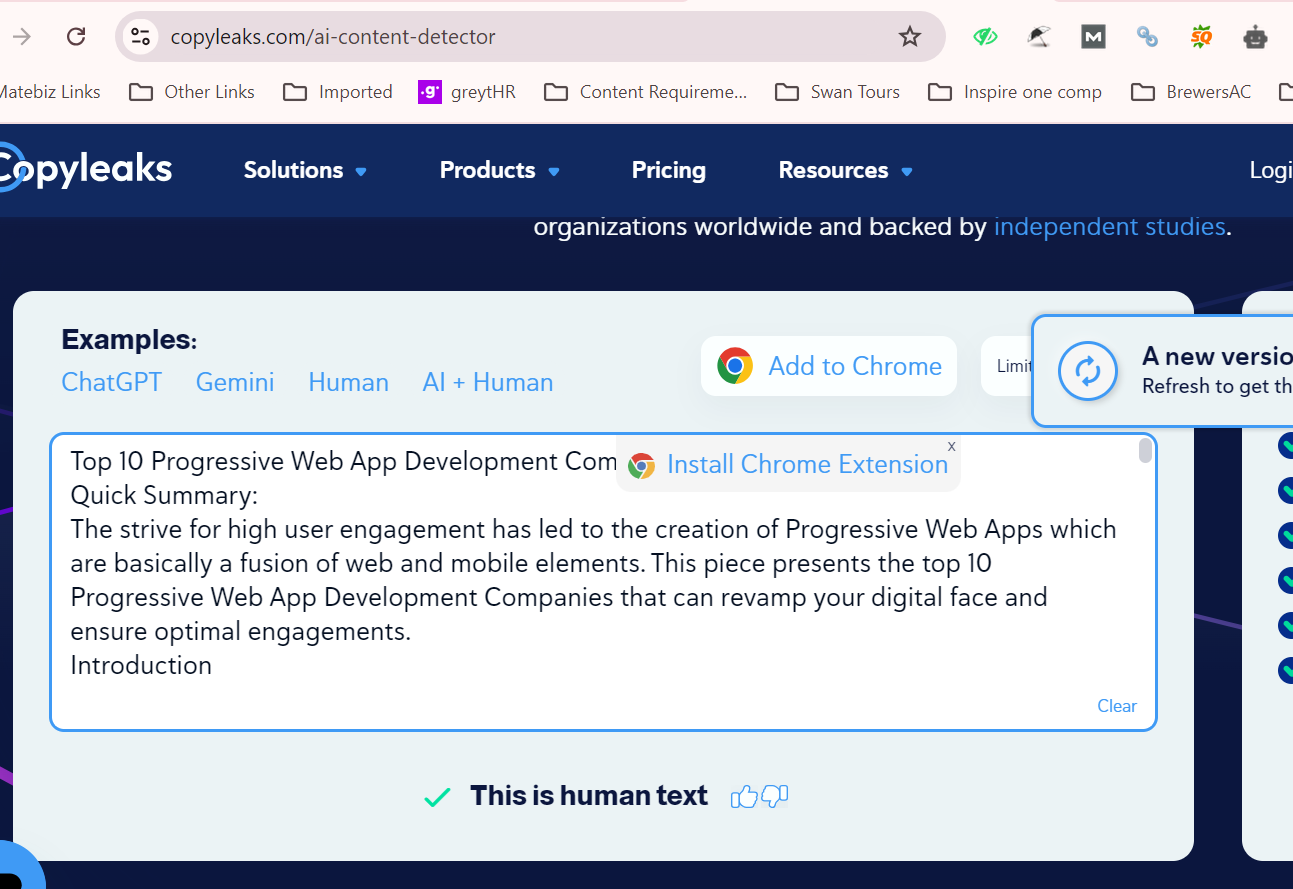Load the Gemini example
The width and height of the screenshot is (1293, 889).
[x=235, y=382]
